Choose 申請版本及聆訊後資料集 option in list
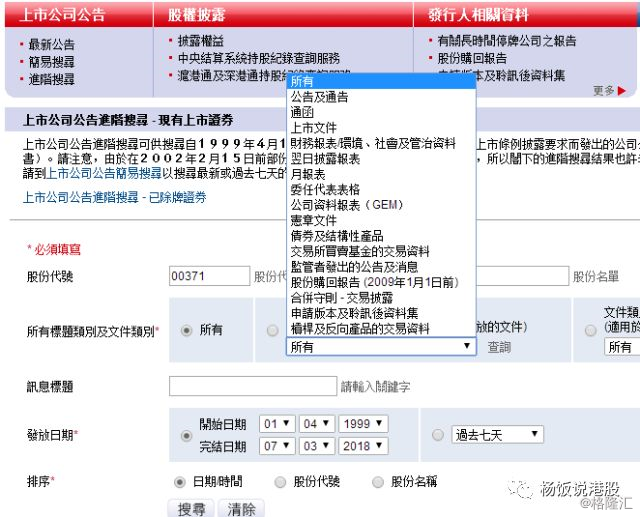Screen dimensions: 640x517 tap(381, 313)
